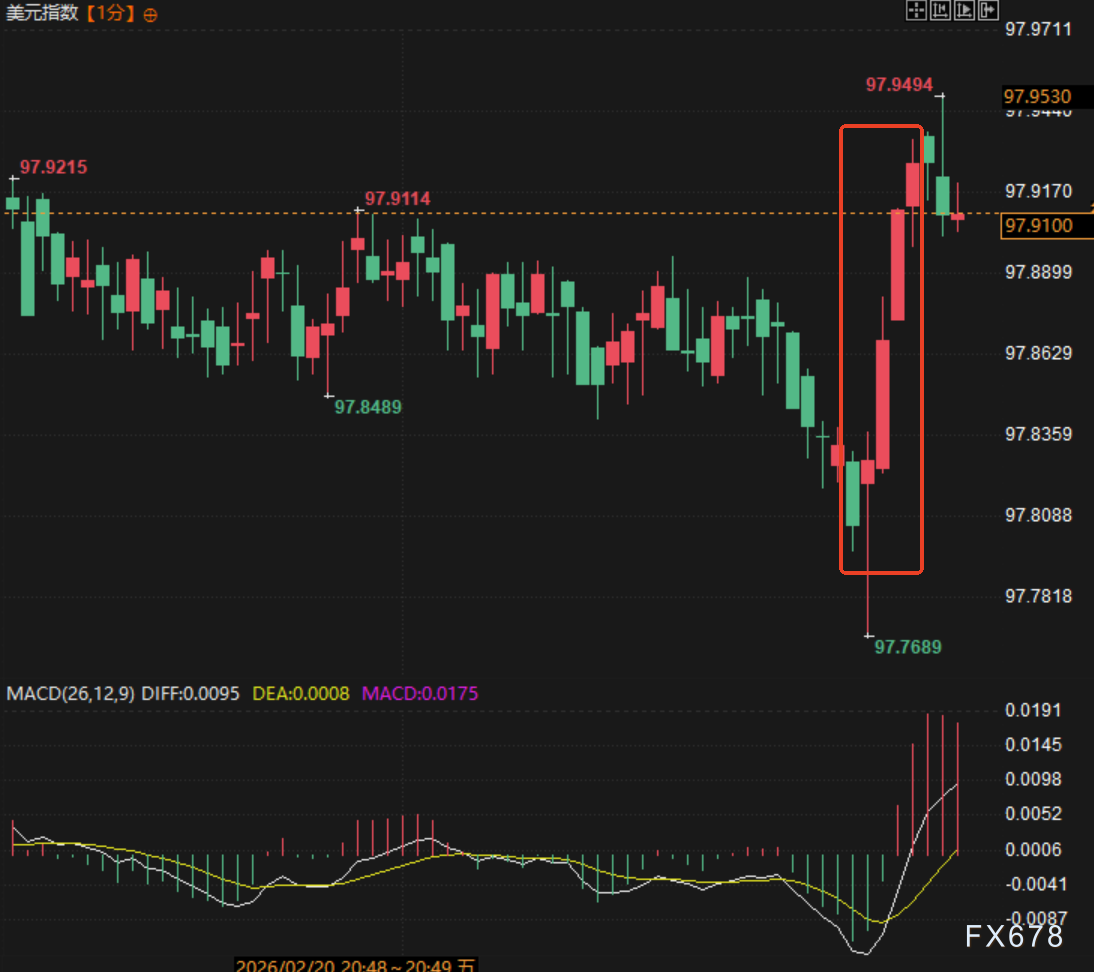Click the 97.7818 price axis label
This screenshot has width=1094, height=972.
pyautogui.click(x=1038, y=596)
